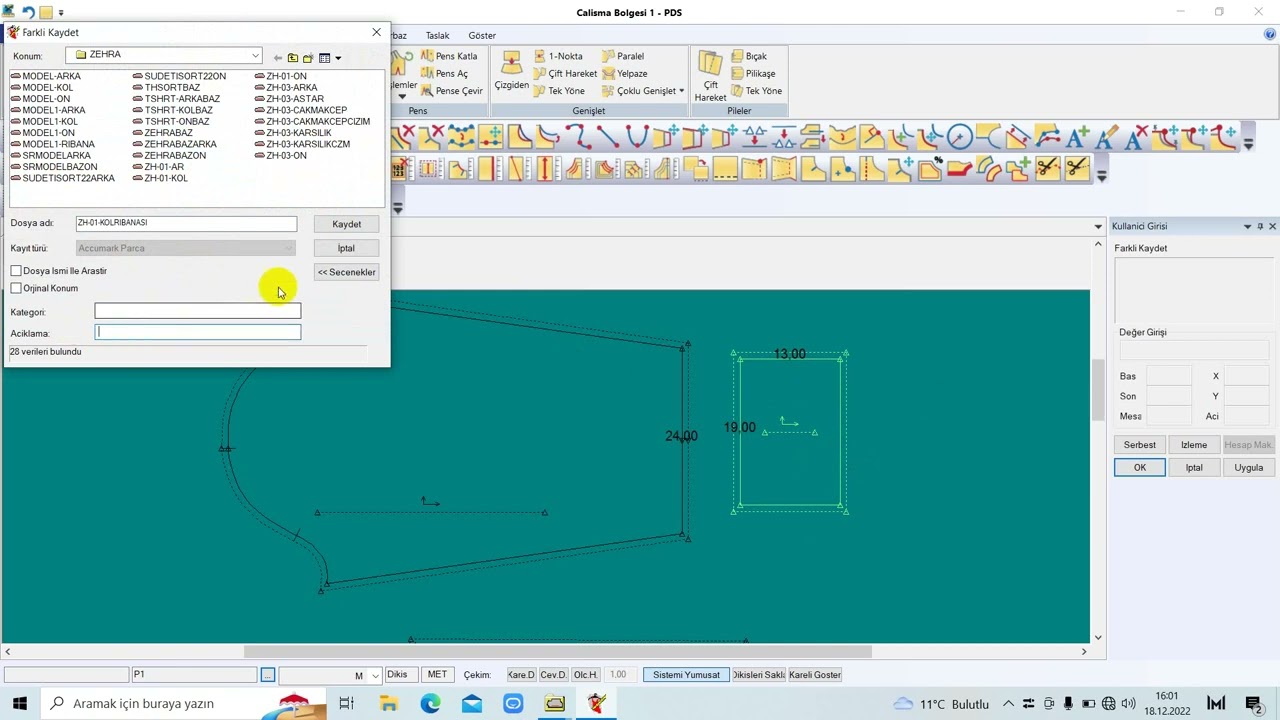Toggle Dikisleri Sakla in the status bar
The height and width of the screenshot is (720, 1280).
[x=759, y=675]
